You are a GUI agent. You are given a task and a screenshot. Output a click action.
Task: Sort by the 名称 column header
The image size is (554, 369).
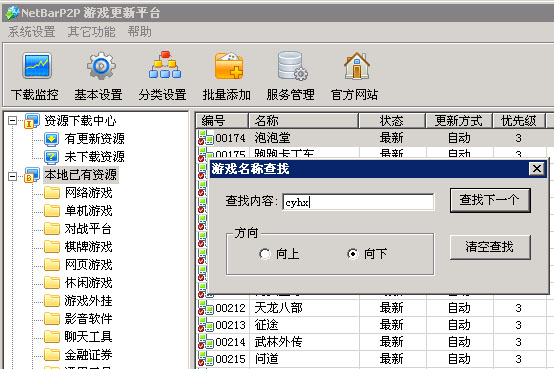[x=303, y=121]
